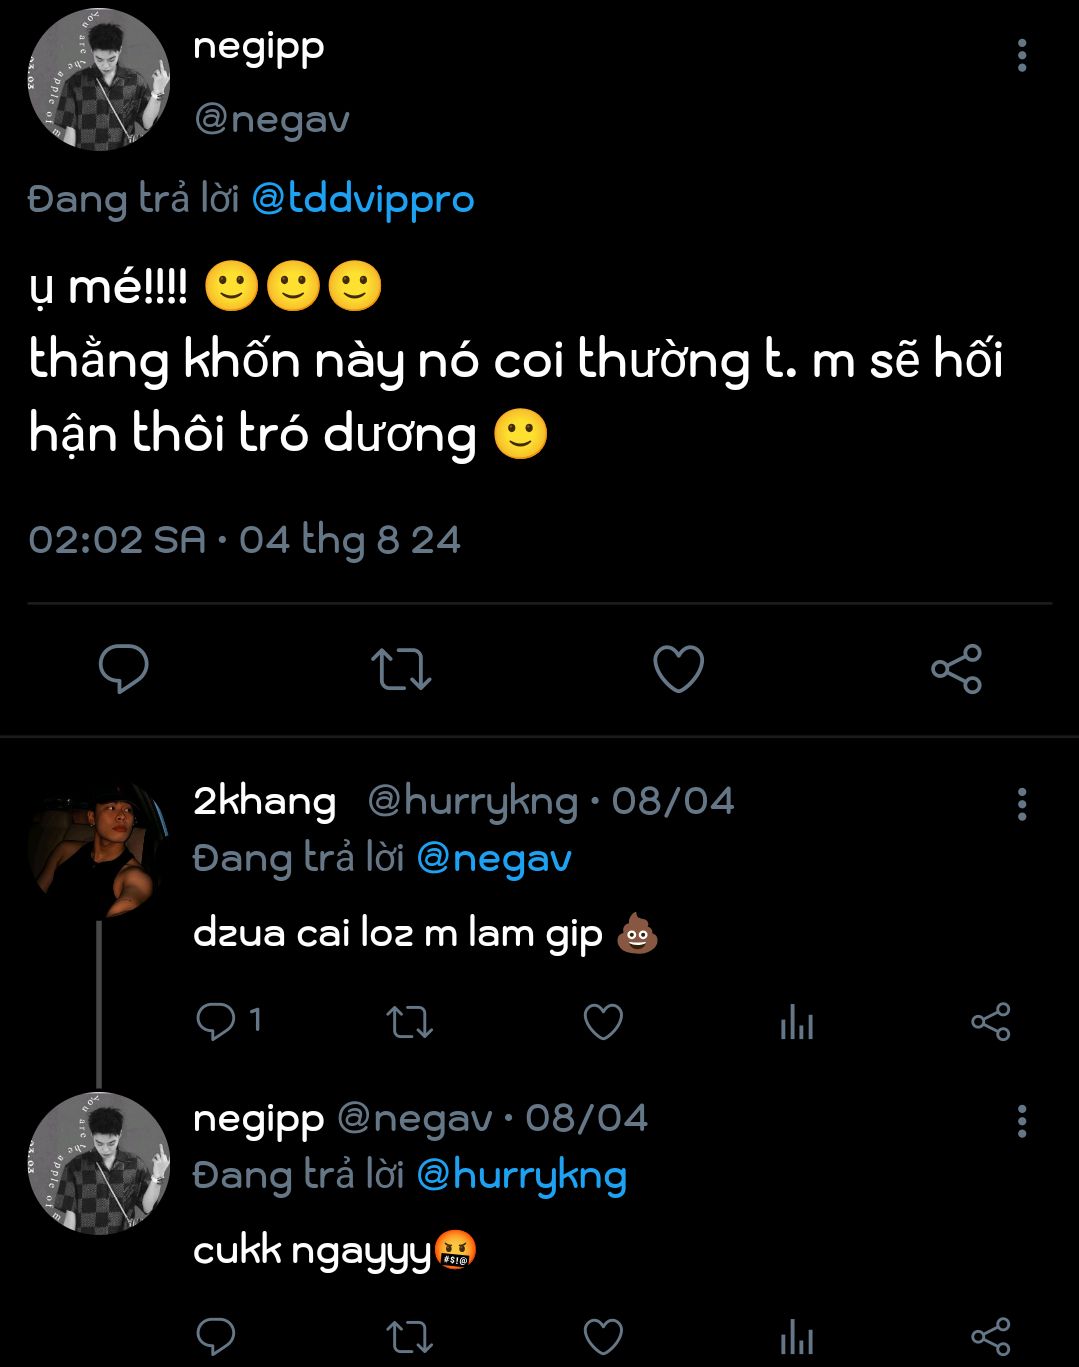The height and width of the screenshot is (1367, 1079).
Task: Open more options for 2khang's reply
Action: click(x=1021, y=804)
